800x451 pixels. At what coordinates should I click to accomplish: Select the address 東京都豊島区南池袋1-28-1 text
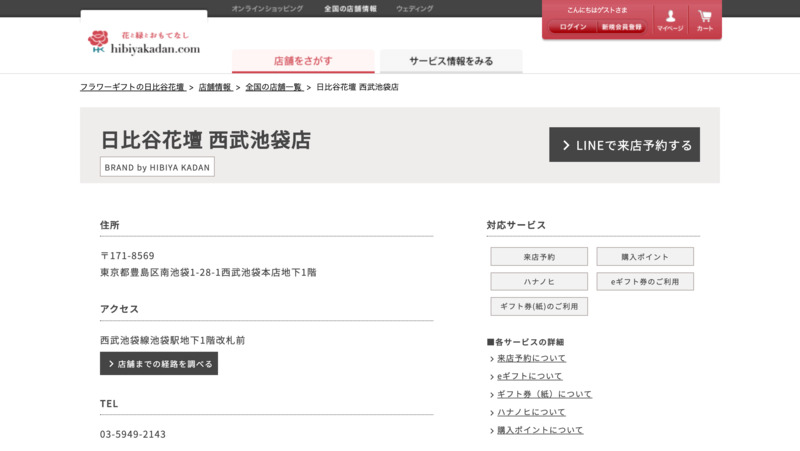(160, 272)
